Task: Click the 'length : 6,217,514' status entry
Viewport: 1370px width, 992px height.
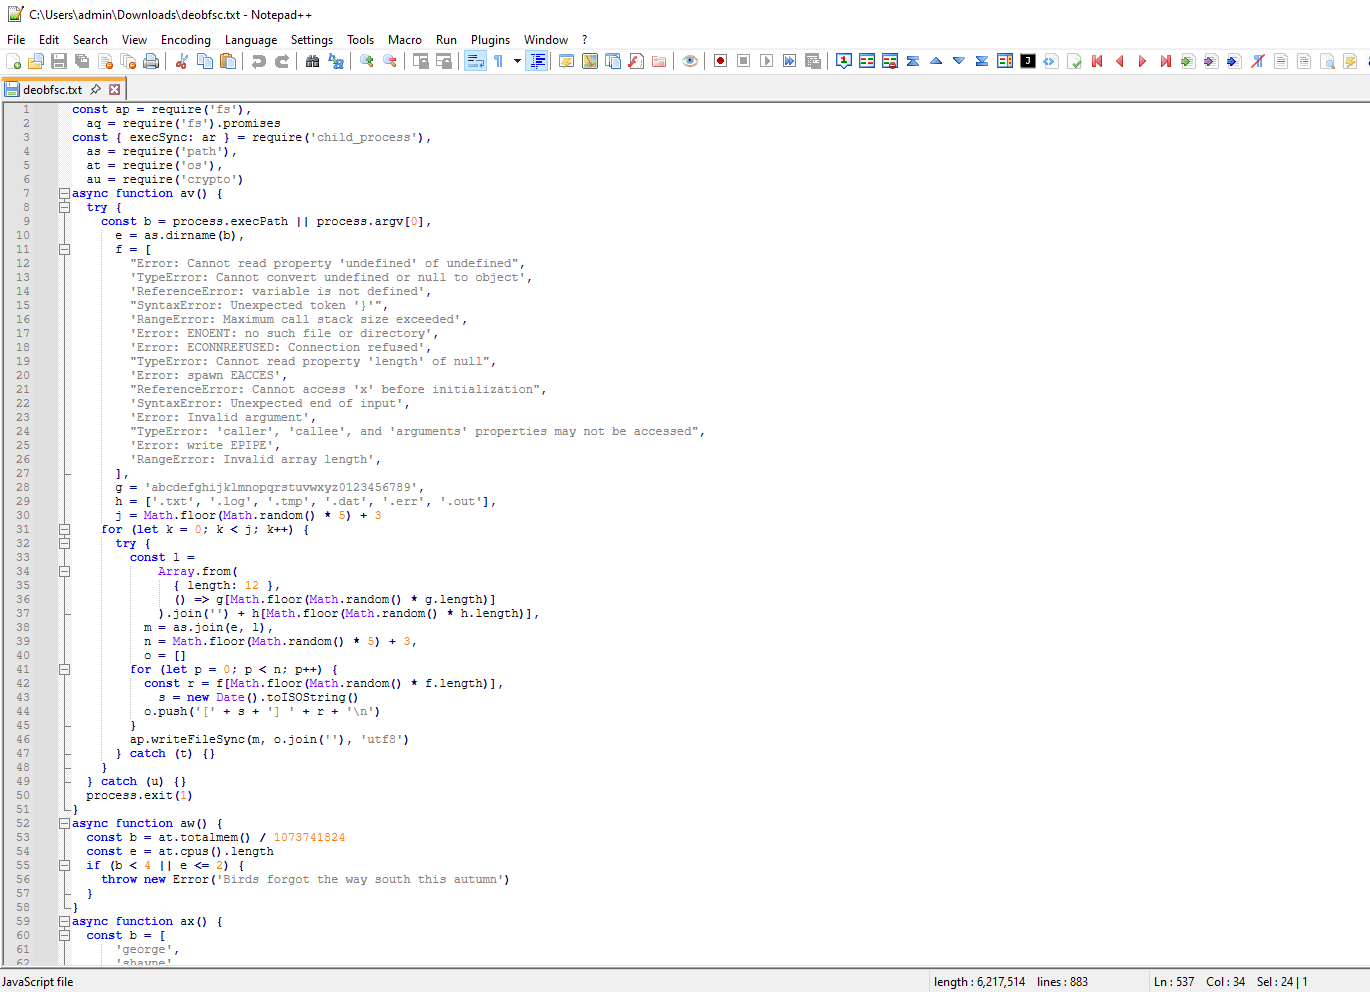Action: [x=980, y=982]
